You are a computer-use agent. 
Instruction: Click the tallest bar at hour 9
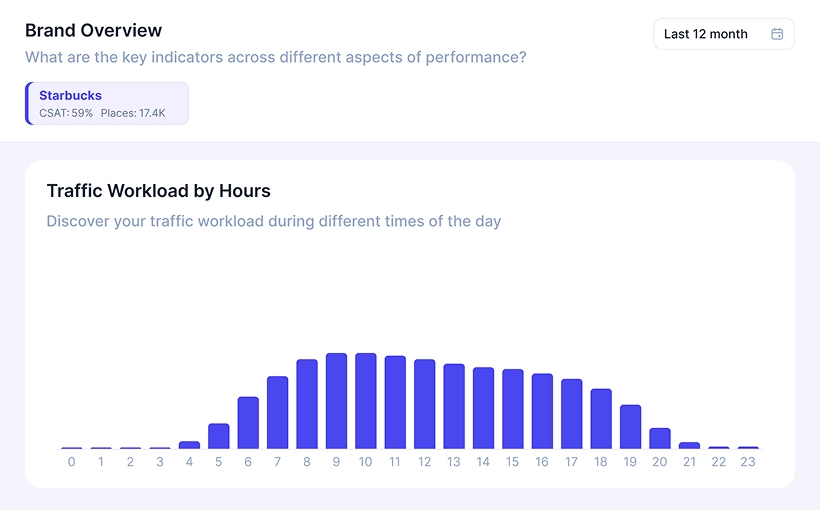336,401
